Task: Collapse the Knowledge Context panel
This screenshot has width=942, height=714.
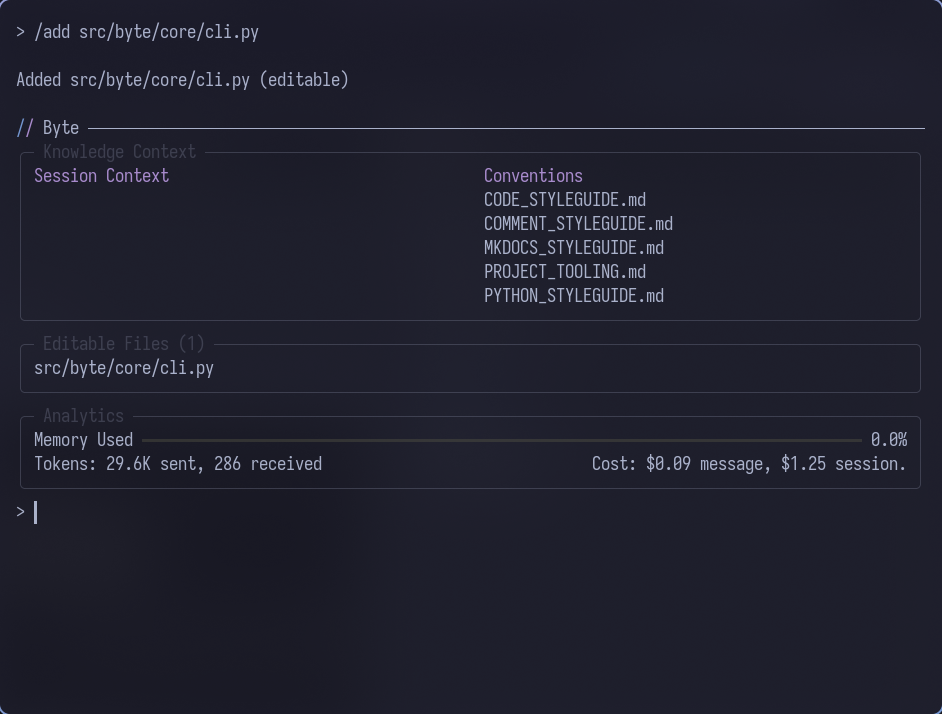Action: coord(118,152)
